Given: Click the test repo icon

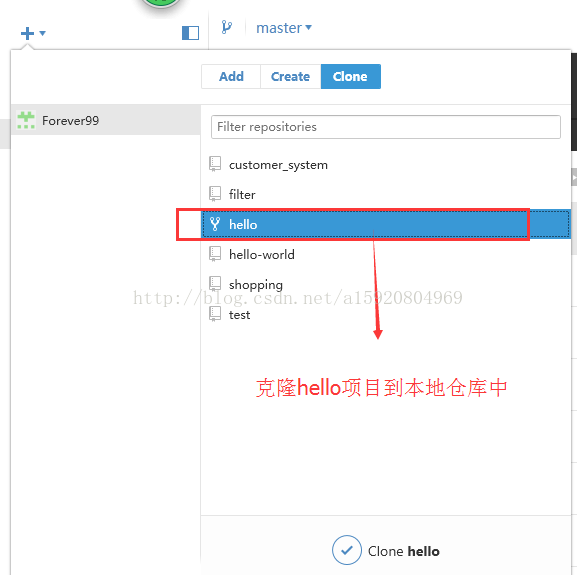Looking at the screenshot, I should pos(215,314).
